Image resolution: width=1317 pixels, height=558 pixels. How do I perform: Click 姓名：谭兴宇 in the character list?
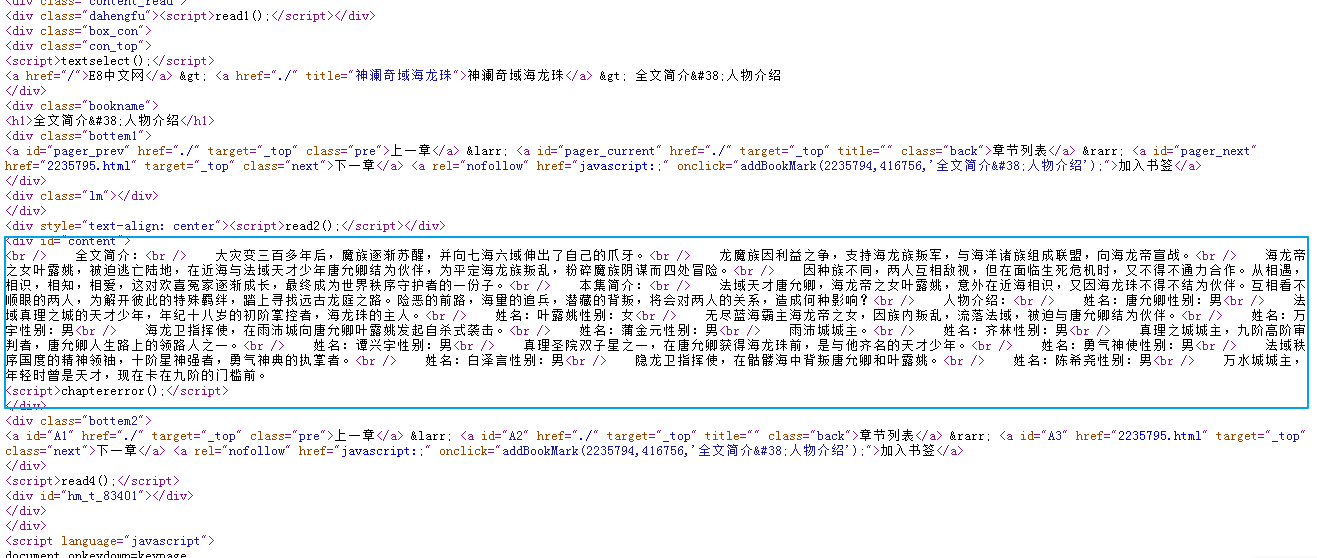[x=353, y=346]
